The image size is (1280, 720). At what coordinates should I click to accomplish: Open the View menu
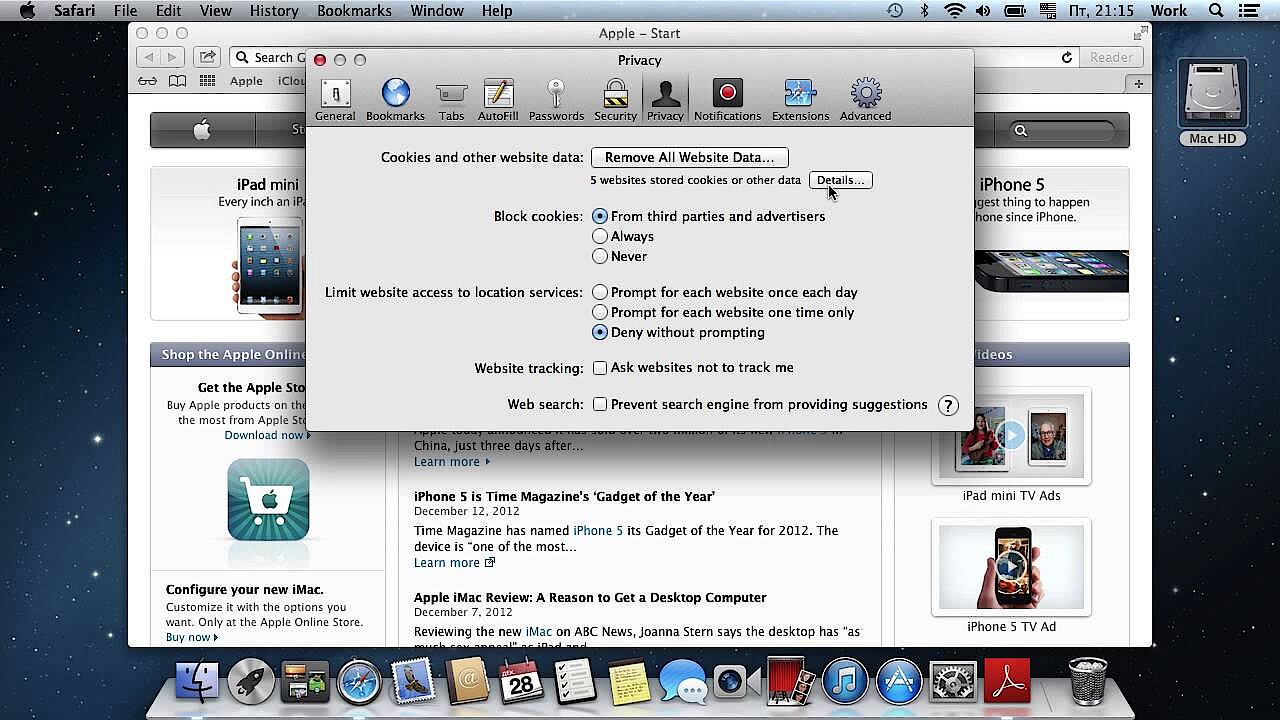coord(215,11)
